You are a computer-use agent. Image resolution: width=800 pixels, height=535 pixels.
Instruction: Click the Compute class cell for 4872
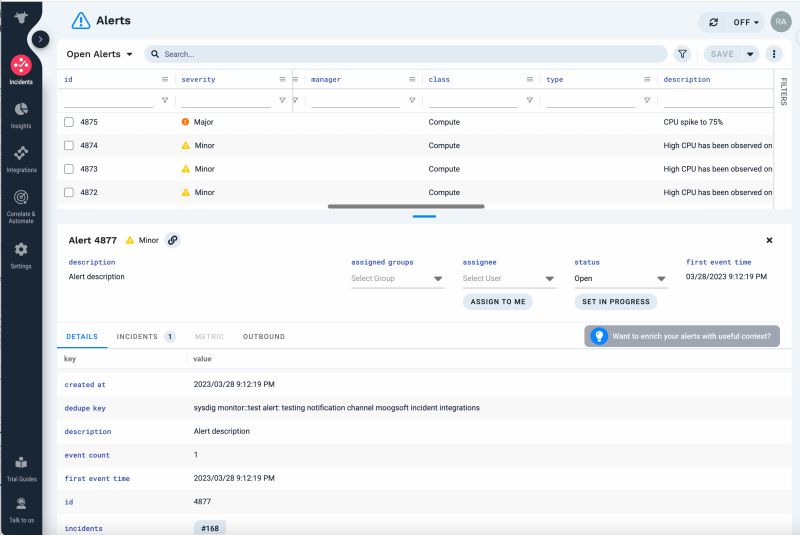pos(444,192)
